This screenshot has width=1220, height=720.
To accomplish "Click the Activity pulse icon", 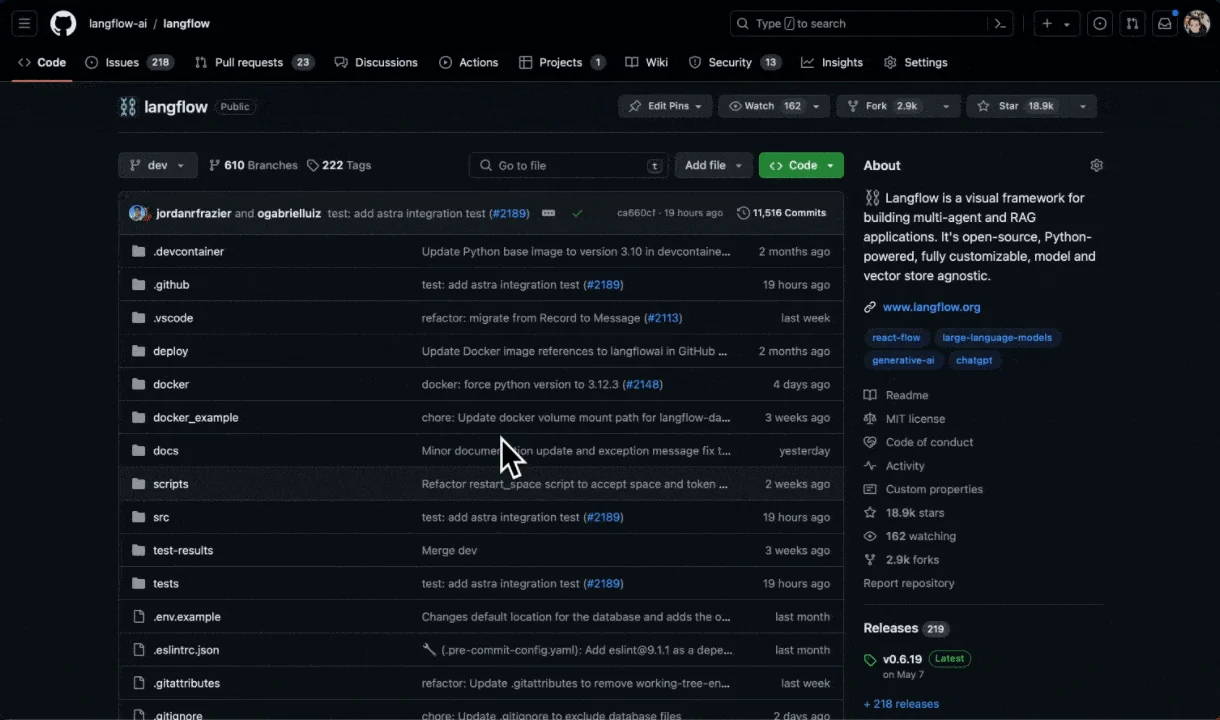I will (x=870, y=465).
